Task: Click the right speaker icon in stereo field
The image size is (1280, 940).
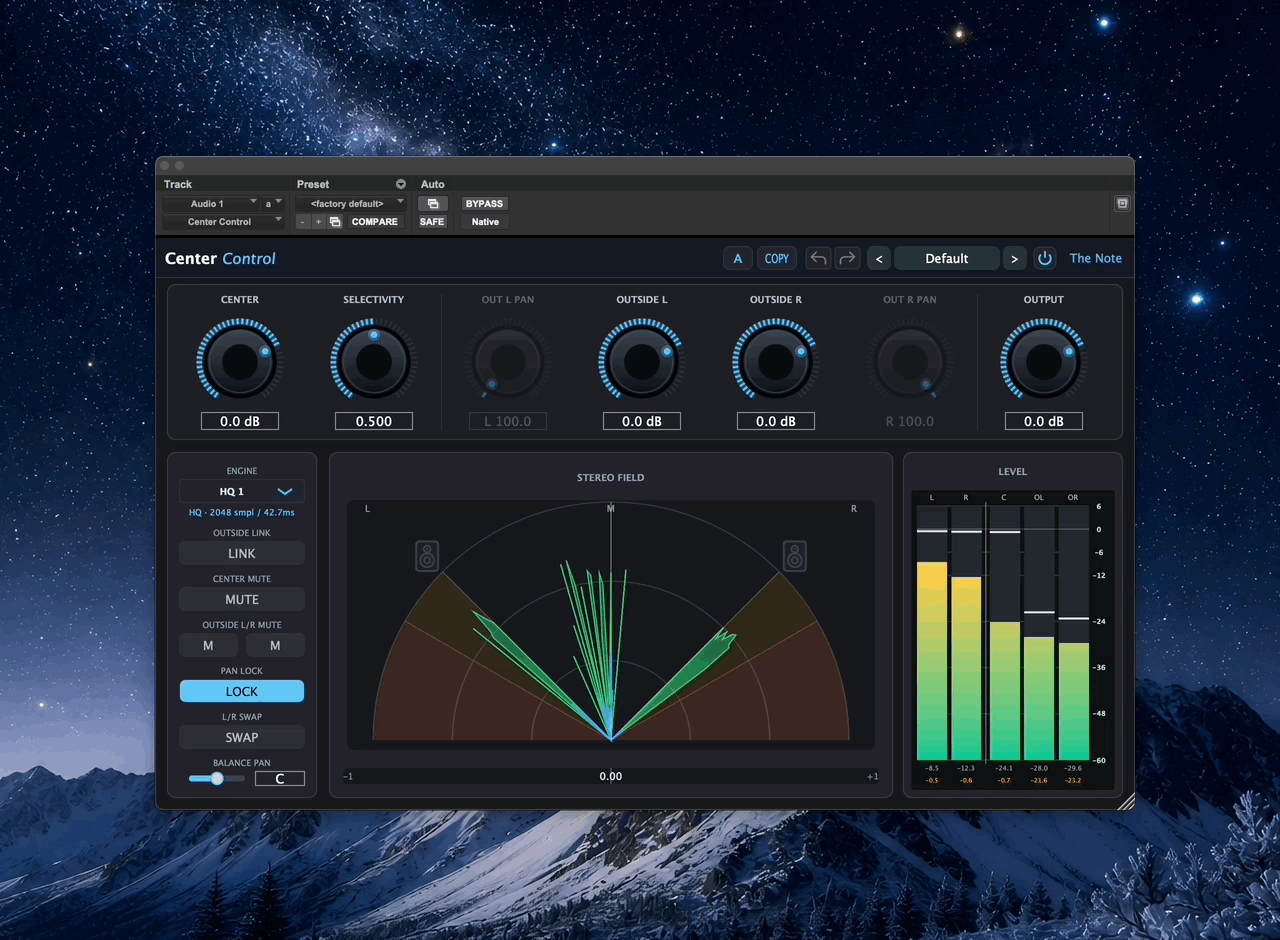Action: tap(795, 556)
